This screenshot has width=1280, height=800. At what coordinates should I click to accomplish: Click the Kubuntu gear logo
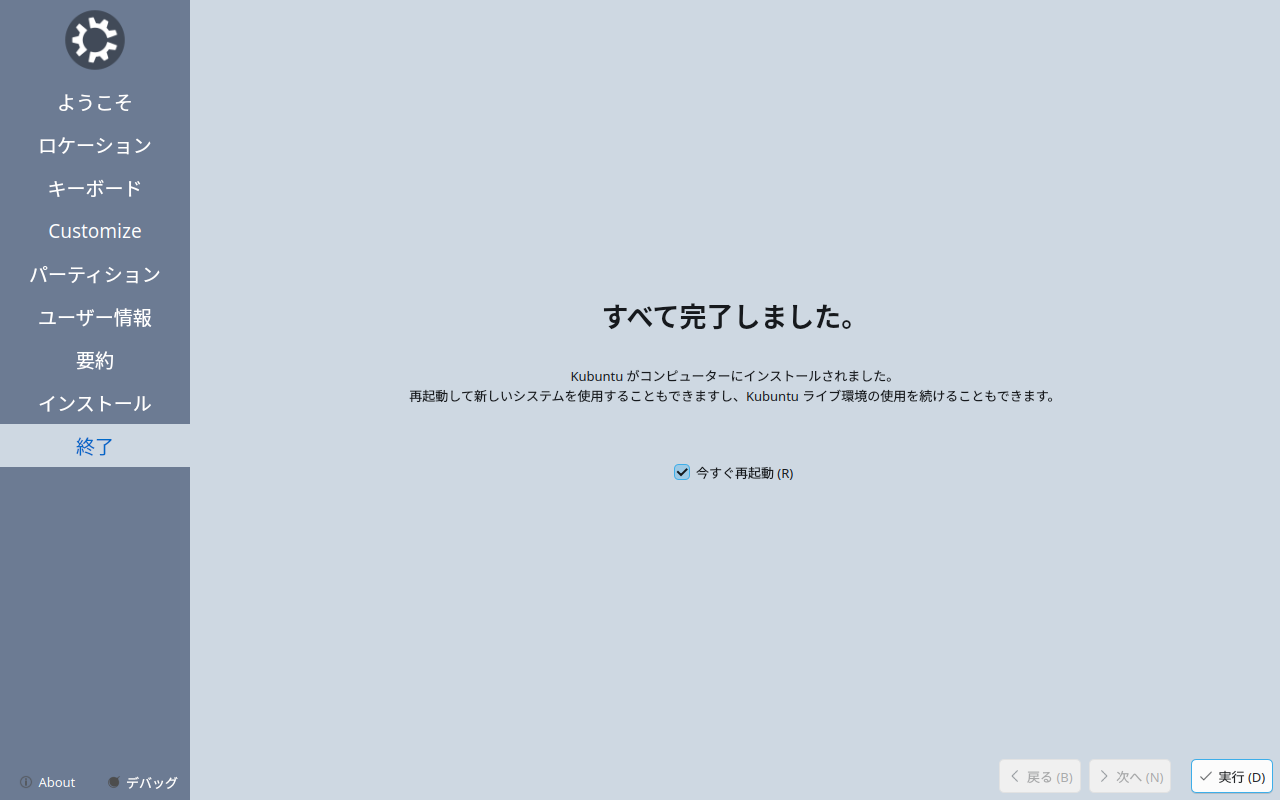(95, 40)
